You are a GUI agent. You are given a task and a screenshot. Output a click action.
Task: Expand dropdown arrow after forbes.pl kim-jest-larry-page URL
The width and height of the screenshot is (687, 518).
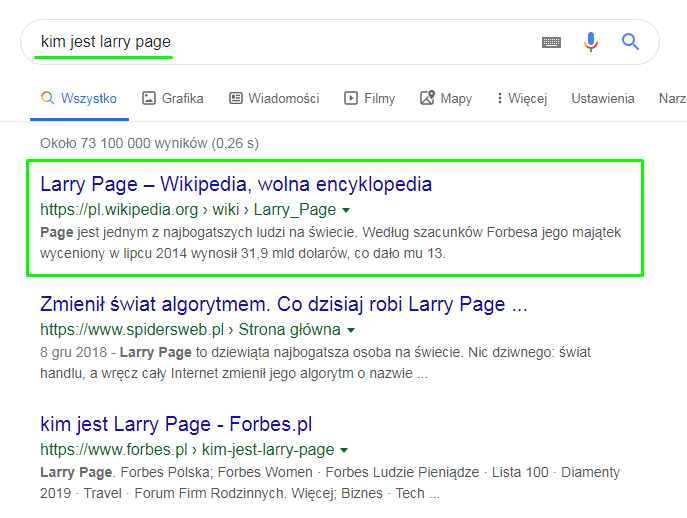coord(344,451)
